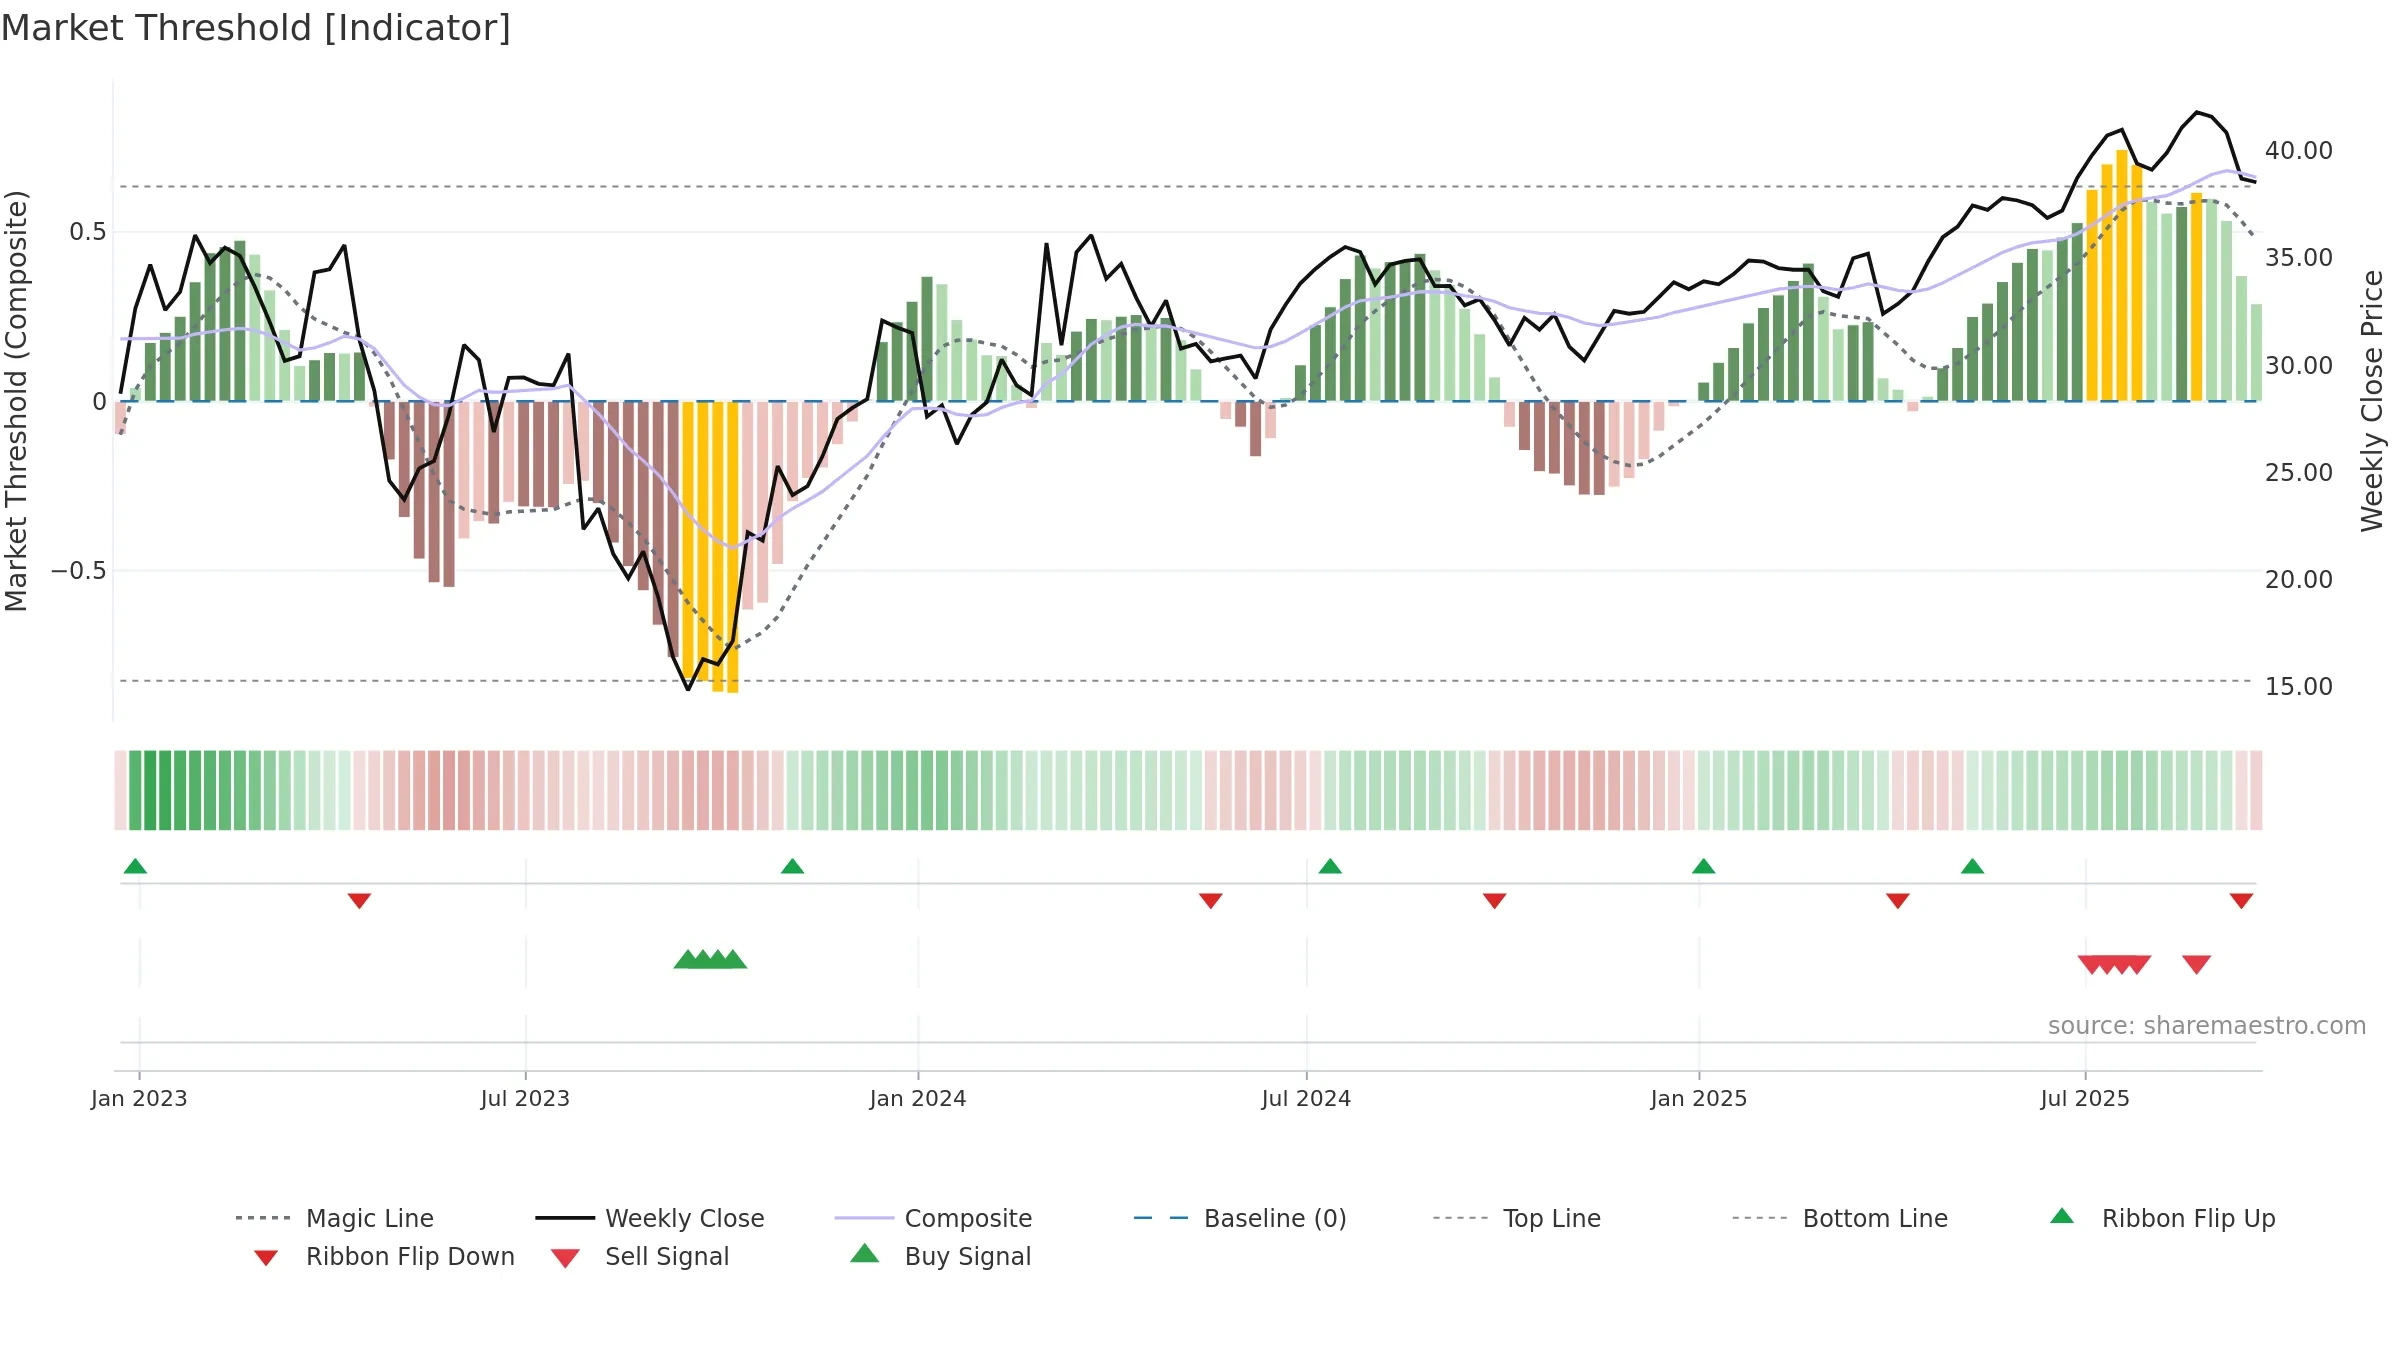This screenshot has width=2400, height=1350.
Task: Click ribbon flip down marker near Apr 2023
Action: pyautogui.click(x=359, y=901)
